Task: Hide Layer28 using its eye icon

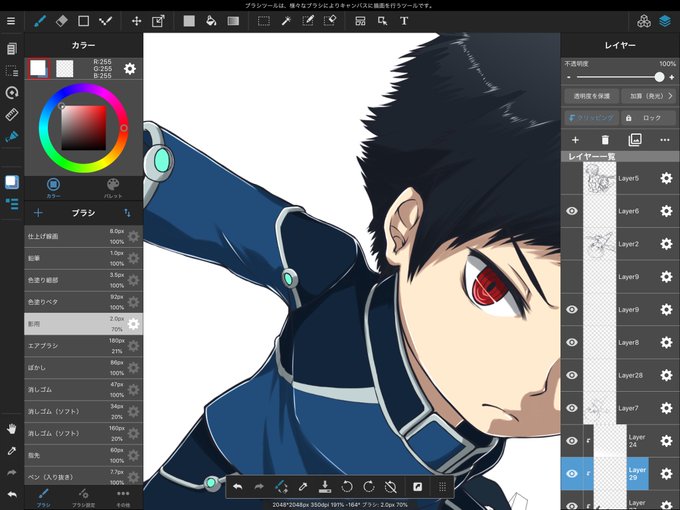Action: tap(572, 375)
